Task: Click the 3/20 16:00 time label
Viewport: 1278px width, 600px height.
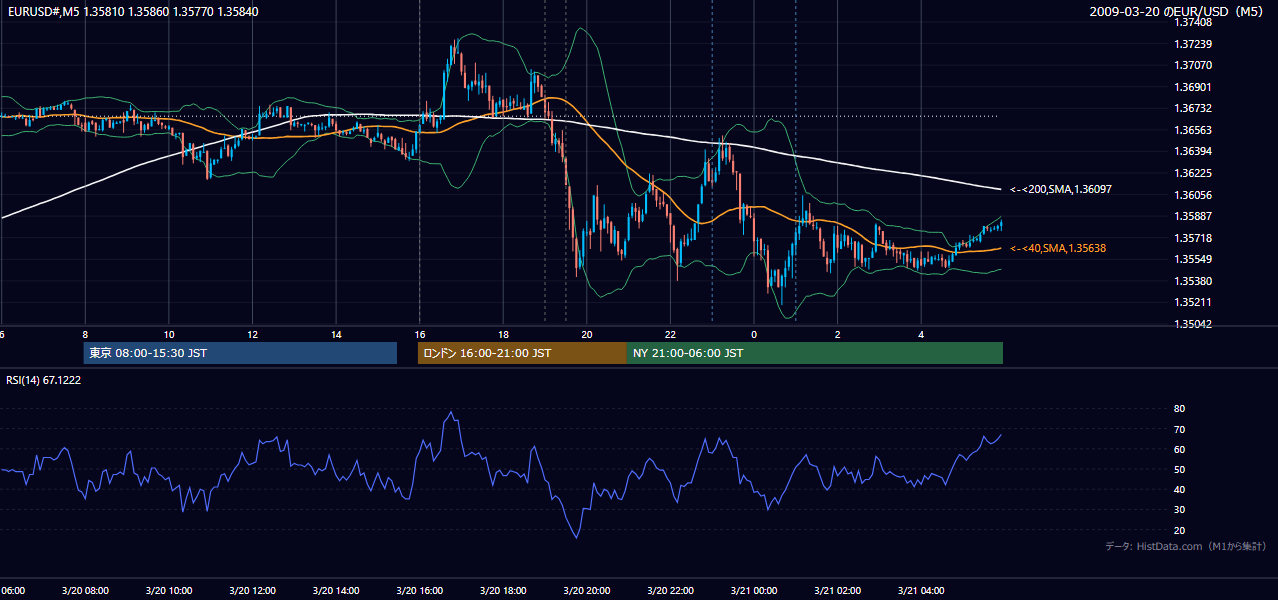Action: (x=420, y=591)
